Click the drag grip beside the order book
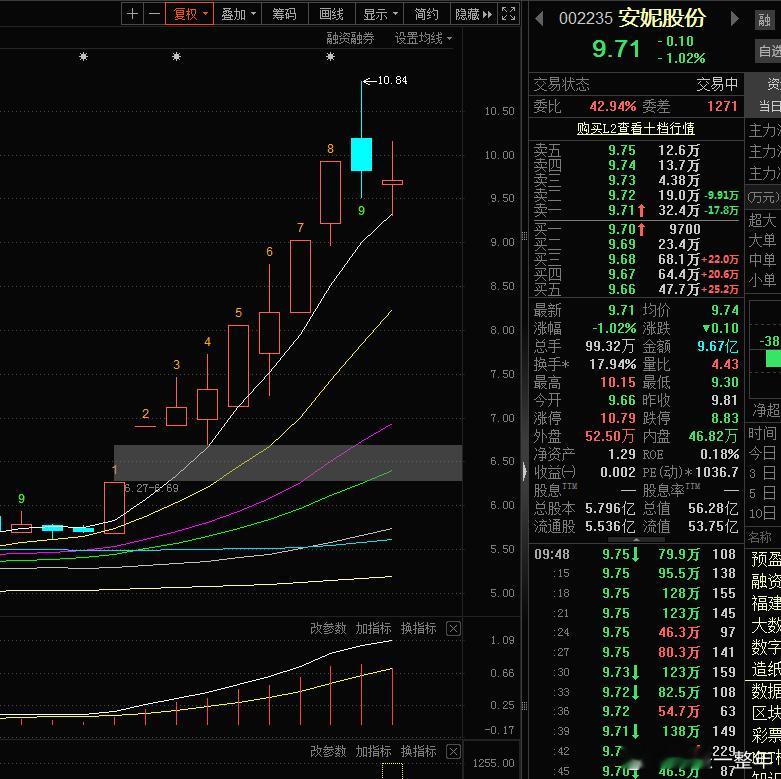The width and height of the screenshot is (781, 779). (524, 236)
